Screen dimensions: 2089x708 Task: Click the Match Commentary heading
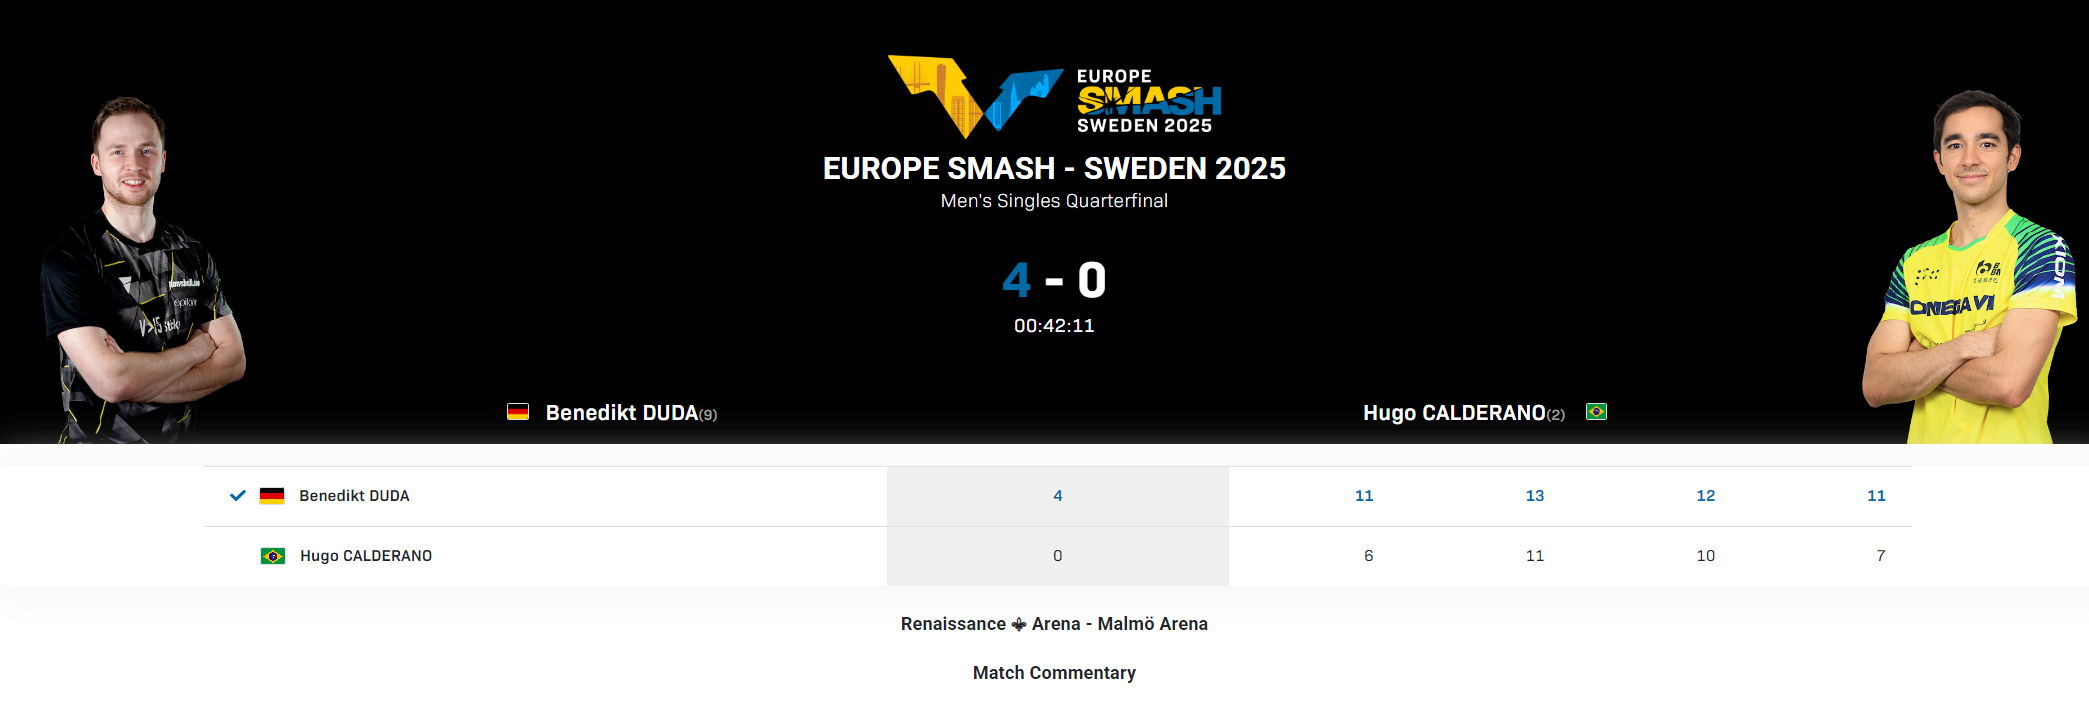[1054, 673]
